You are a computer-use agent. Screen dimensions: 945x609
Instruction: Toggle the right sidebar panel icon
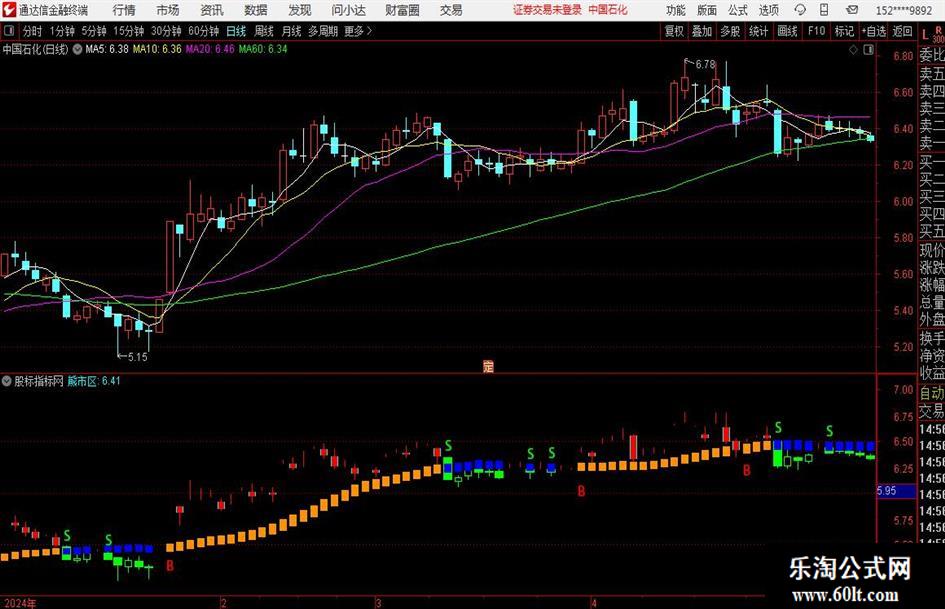click(x=868, y=50)
